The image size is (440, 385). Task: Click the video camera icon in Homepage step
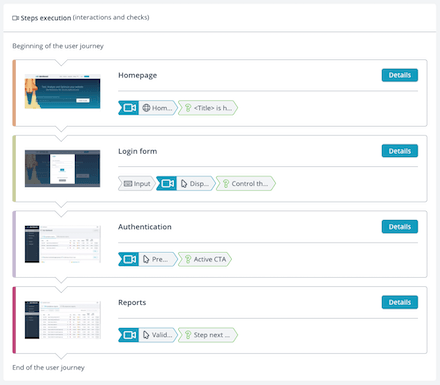pos(129,108)
